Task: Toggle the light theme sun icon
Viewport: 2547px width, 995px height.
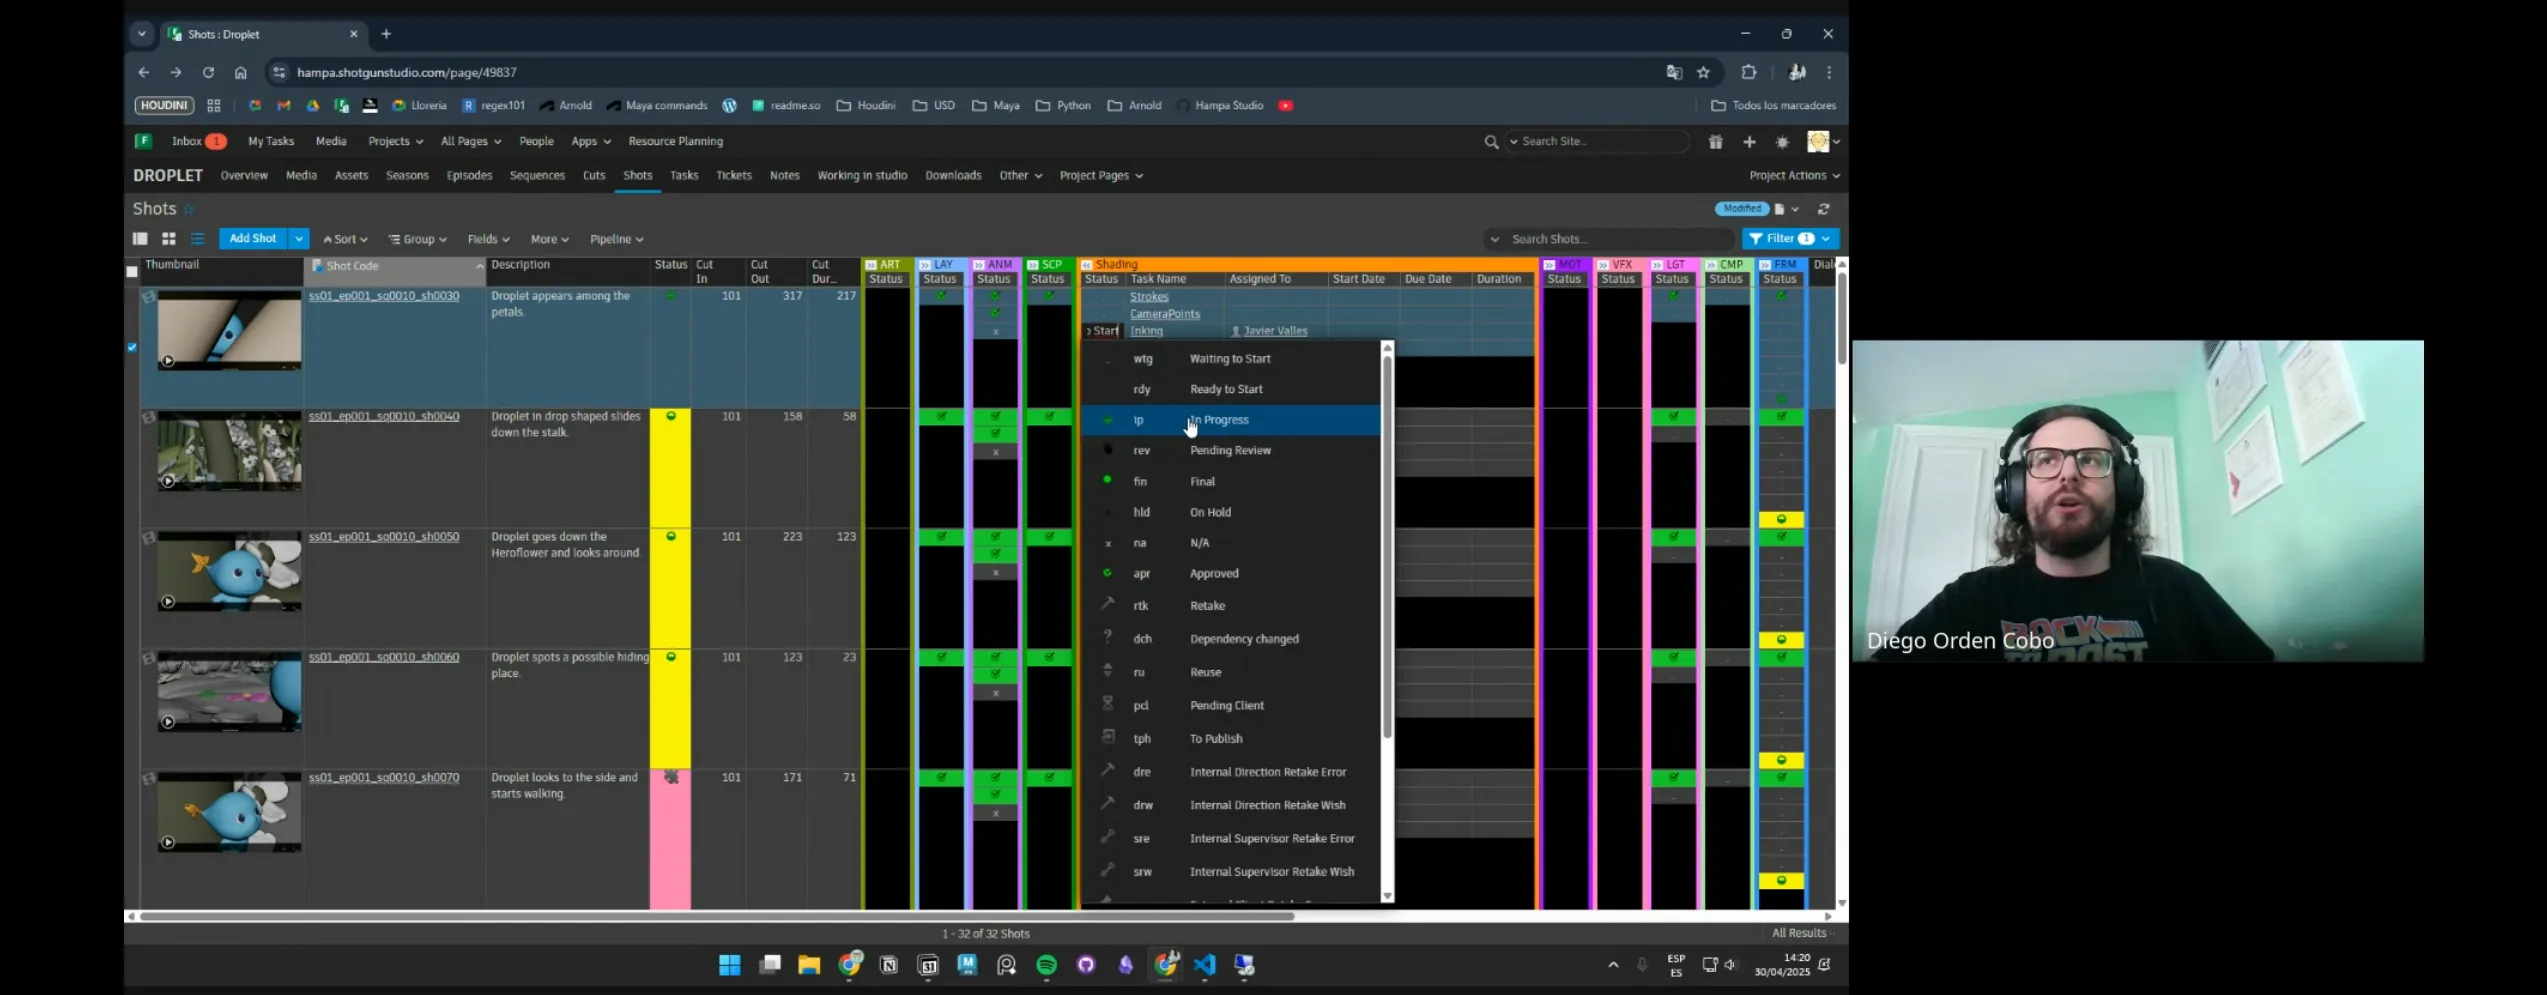Action: pos(1782,142)
